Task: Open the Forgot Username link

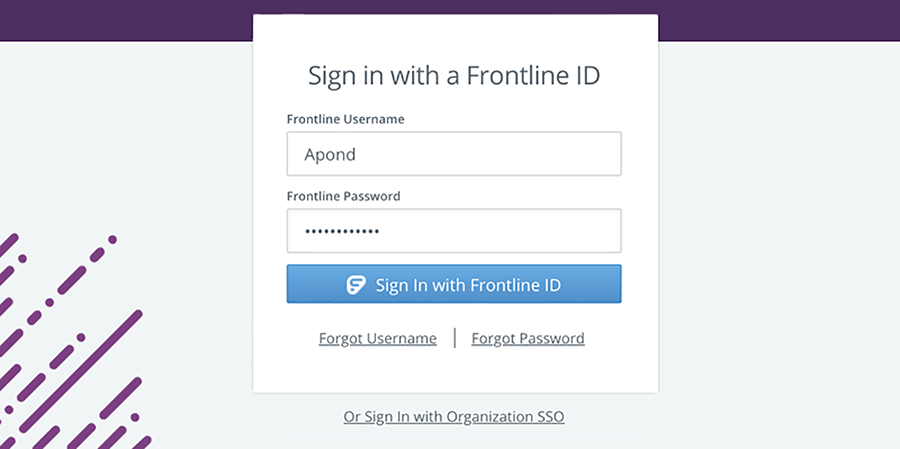Action: pyautogui.click(x=378, y=338)
